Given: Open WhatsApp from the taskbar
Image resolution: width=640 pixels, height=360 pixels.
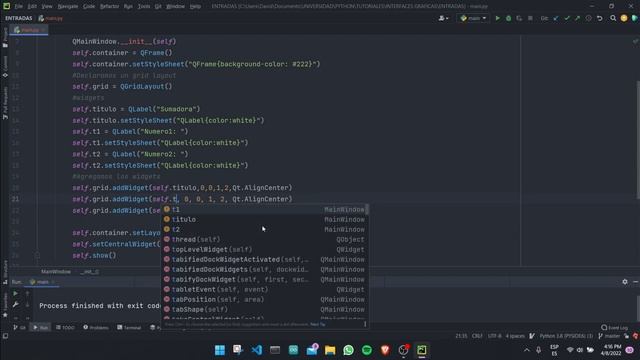Looking at the screenshot, I should [x=348, y=350].
